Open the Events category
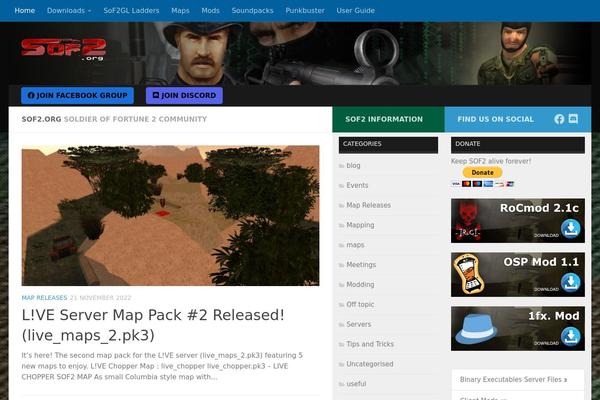The image size is (600, 400). pyautogui.click(x=357, y=186)
